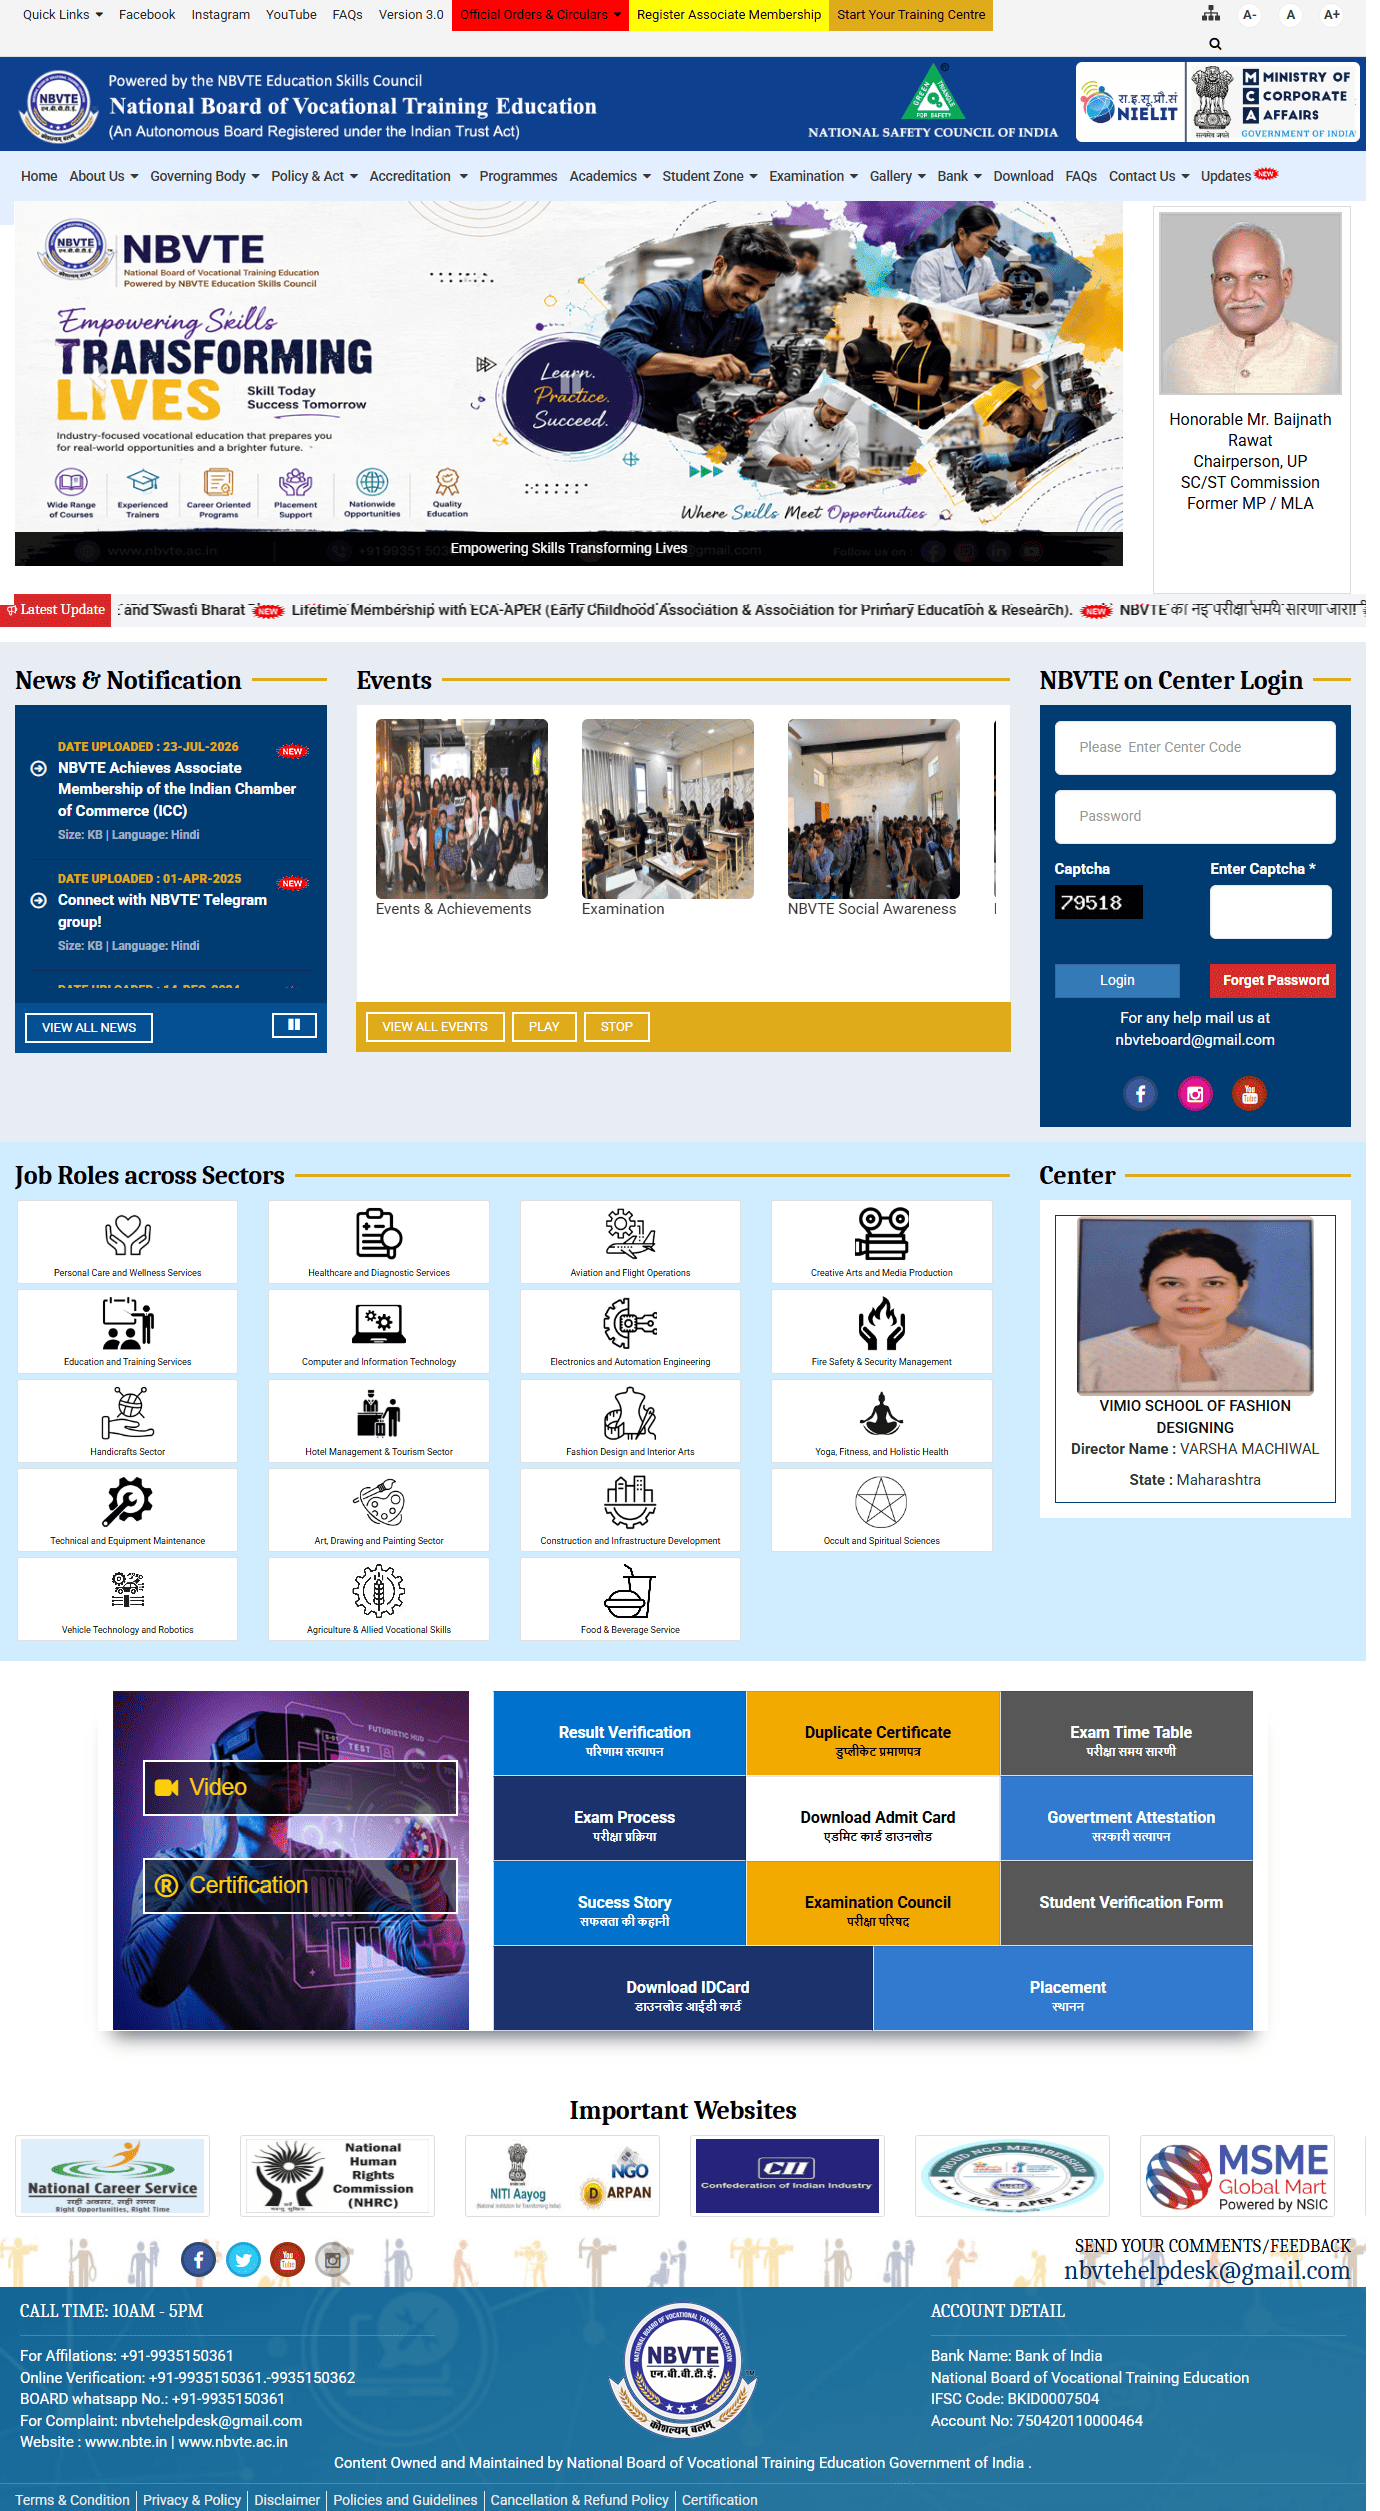Expand the About Us menu
The image size is (1380, 2511).
pos(104,176)
